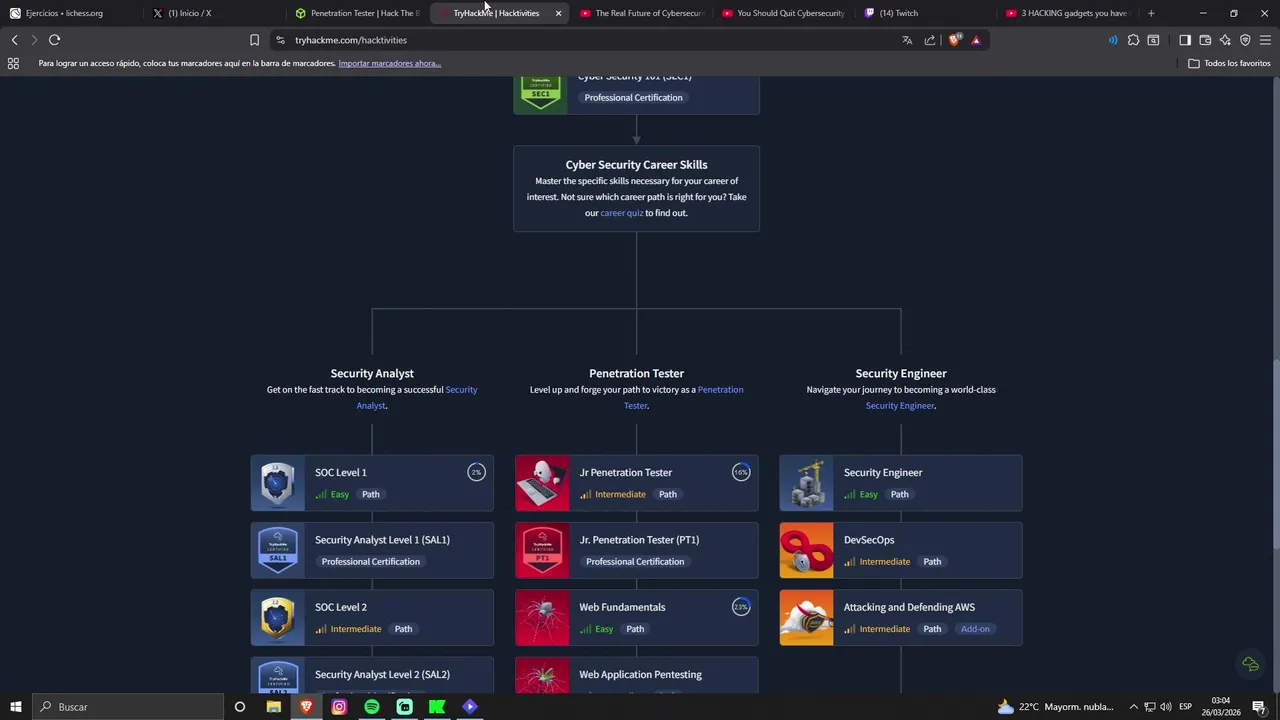The height and width of the screenshot is (720, 1280).
Task: Switch to the Inicio / X tab
Action: pos(215,13)
